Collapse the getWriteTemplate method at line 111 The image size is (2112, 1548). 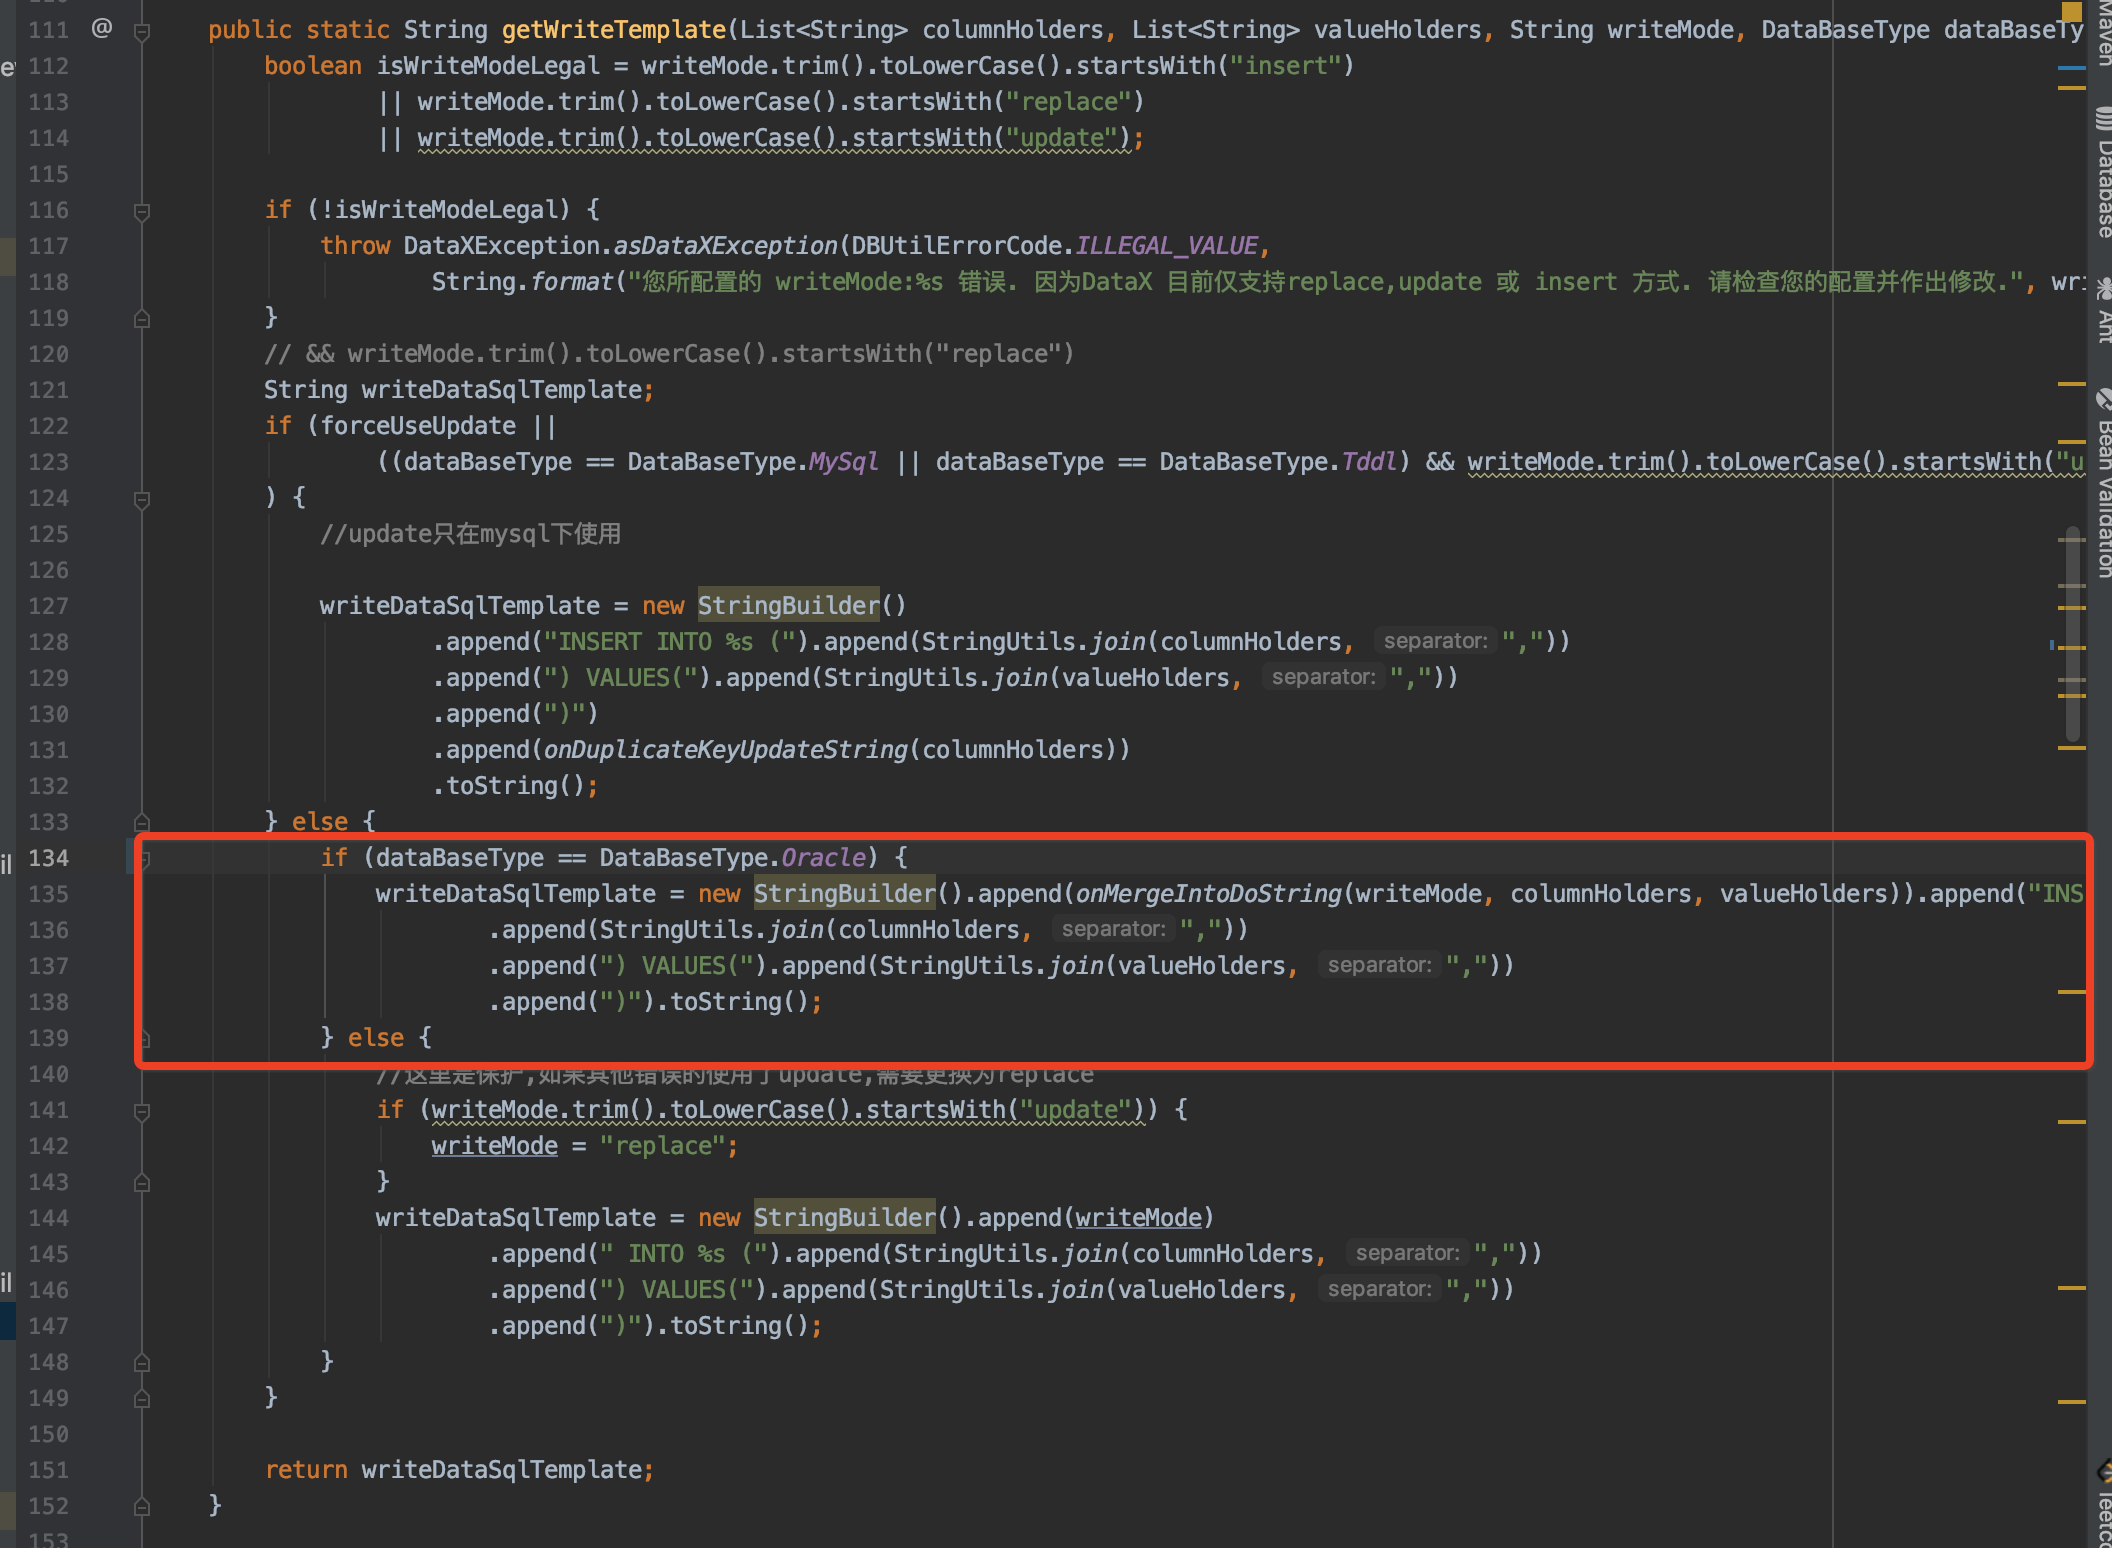tap(142, 31)
